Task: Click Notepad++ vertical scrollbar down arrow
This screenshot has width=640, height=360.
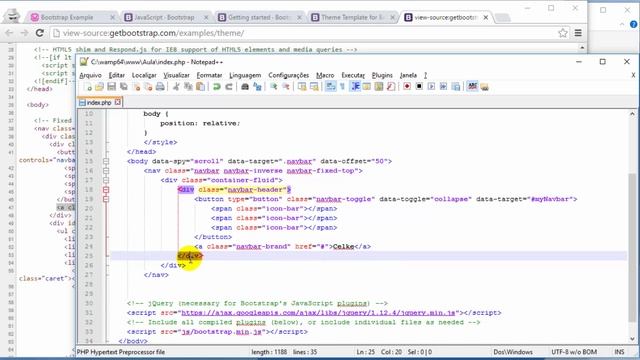Action: point(632,339)
